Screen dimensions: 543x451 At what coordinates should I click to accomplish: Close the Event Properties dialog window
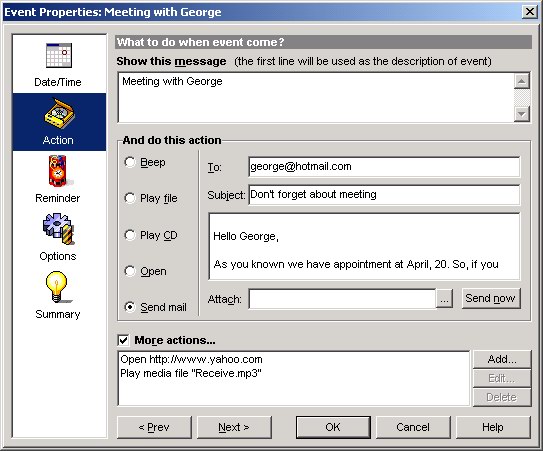529,12
